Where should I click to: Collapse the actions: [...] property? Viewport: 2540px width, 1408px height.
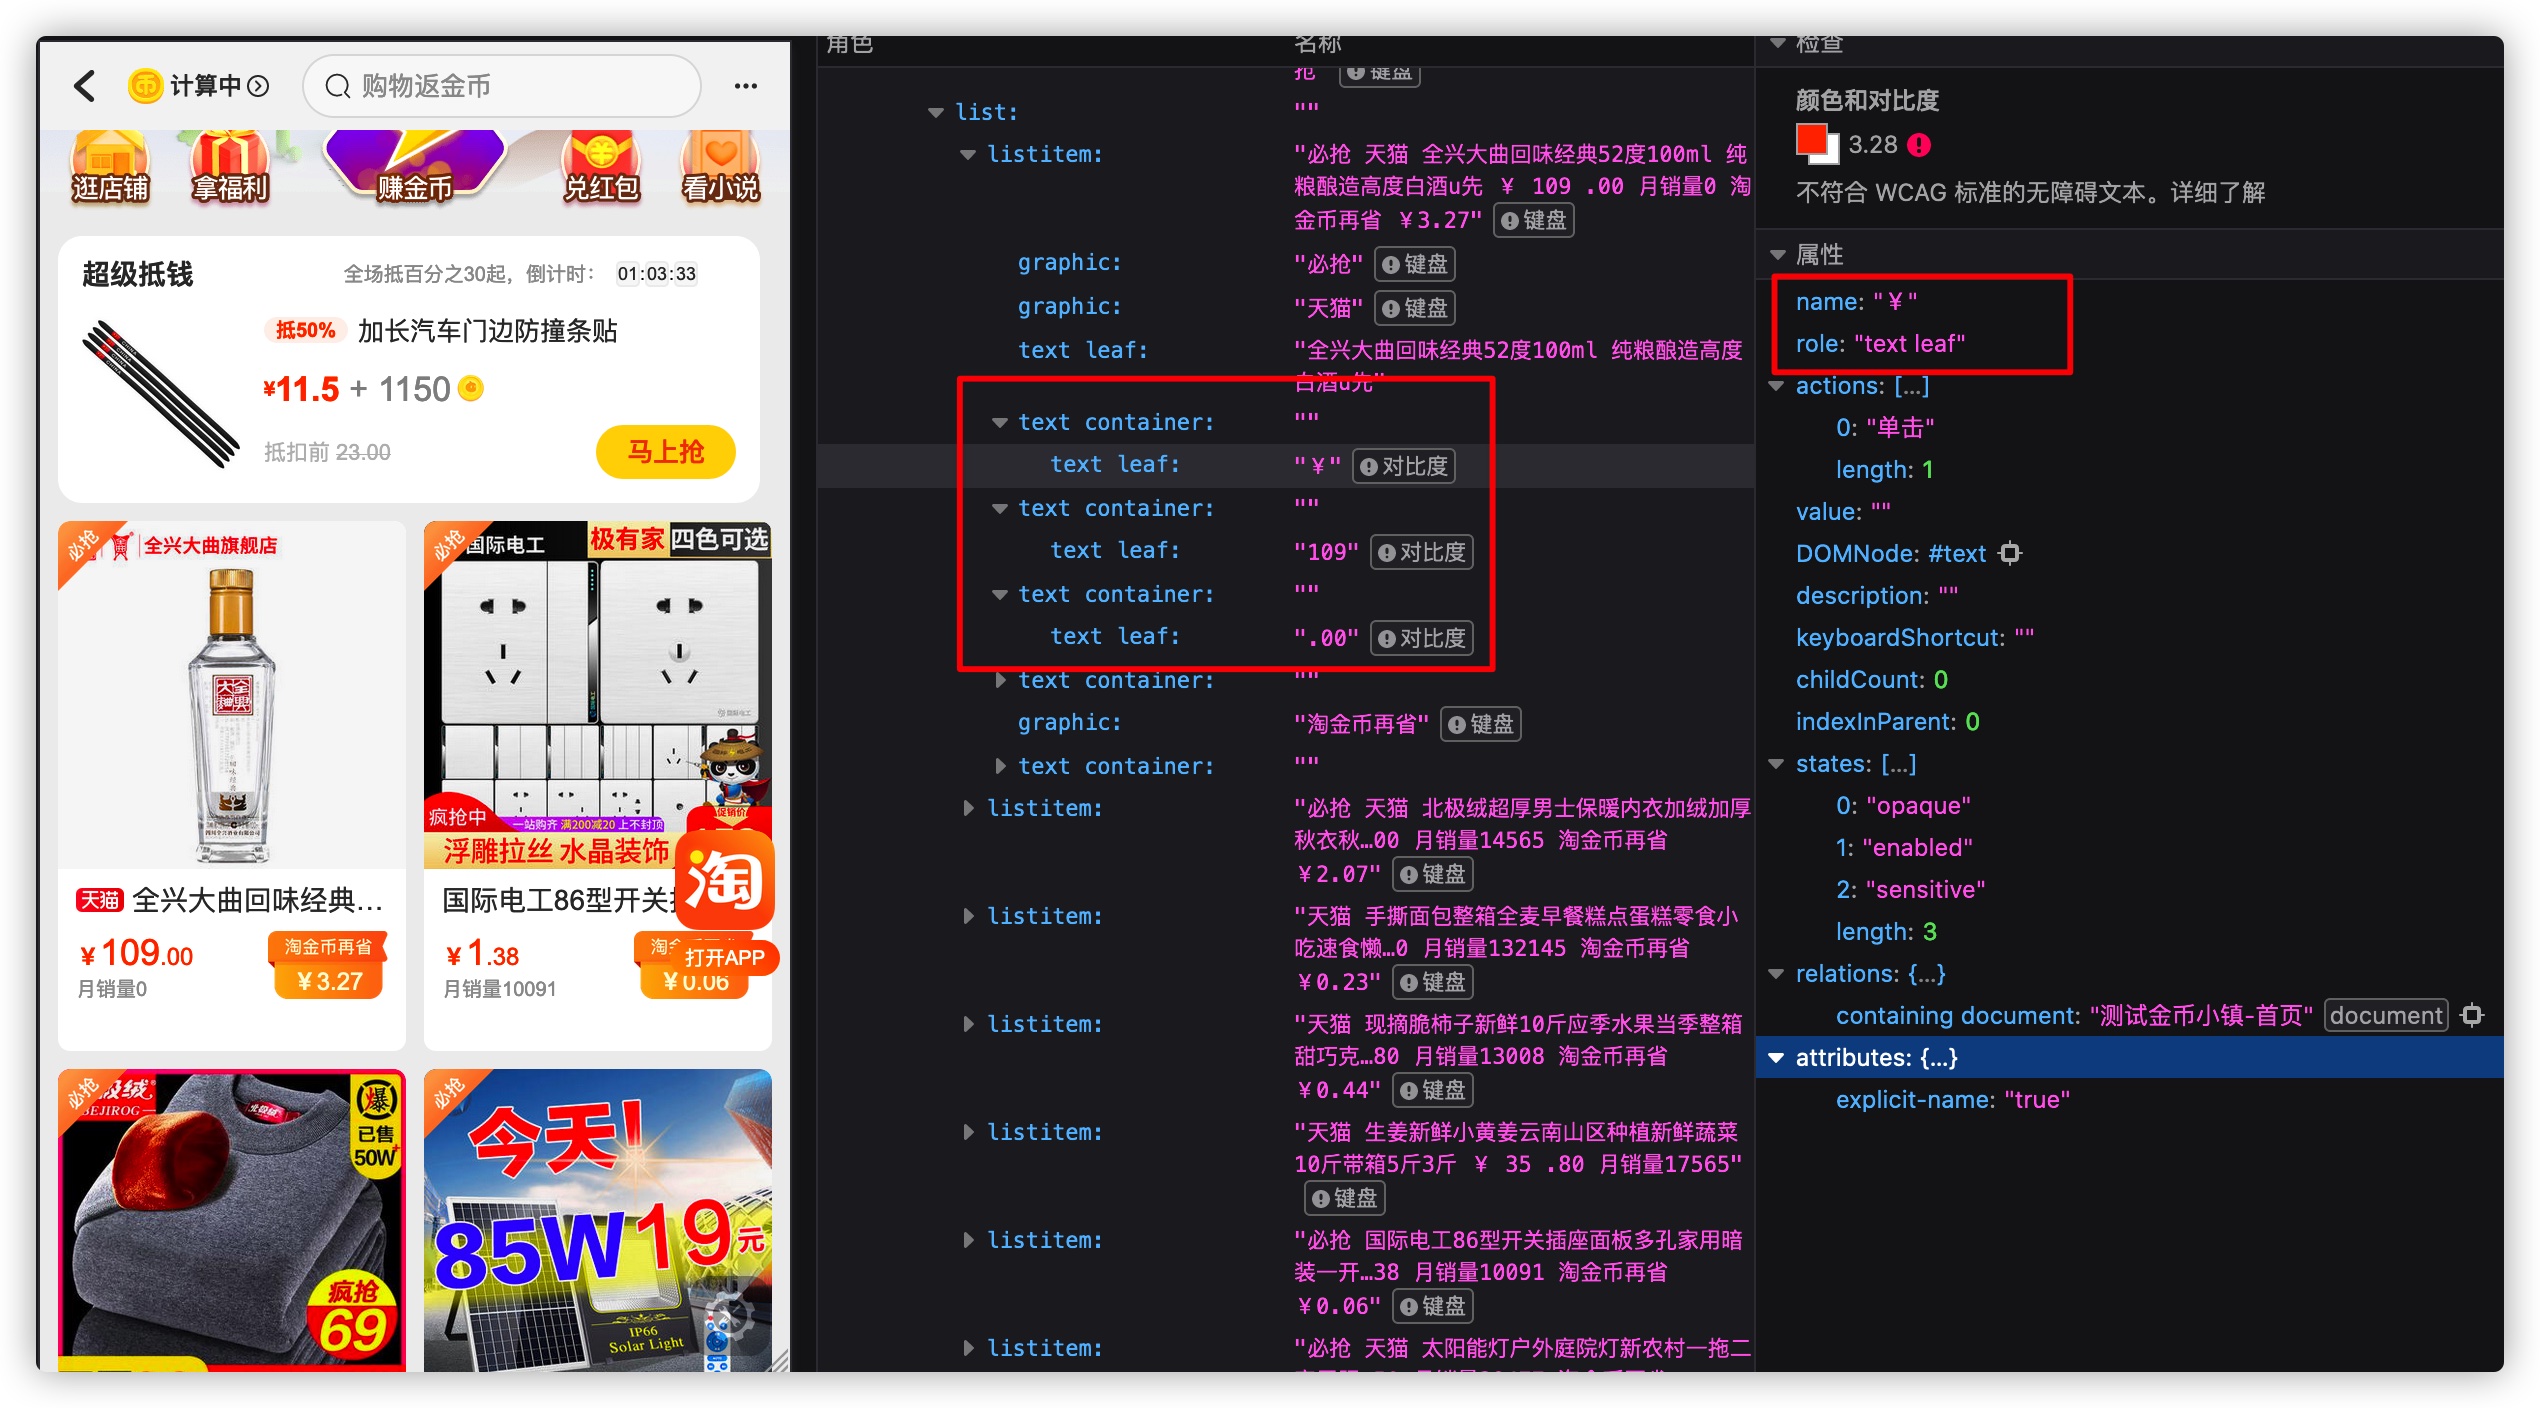pos(1778,386)
